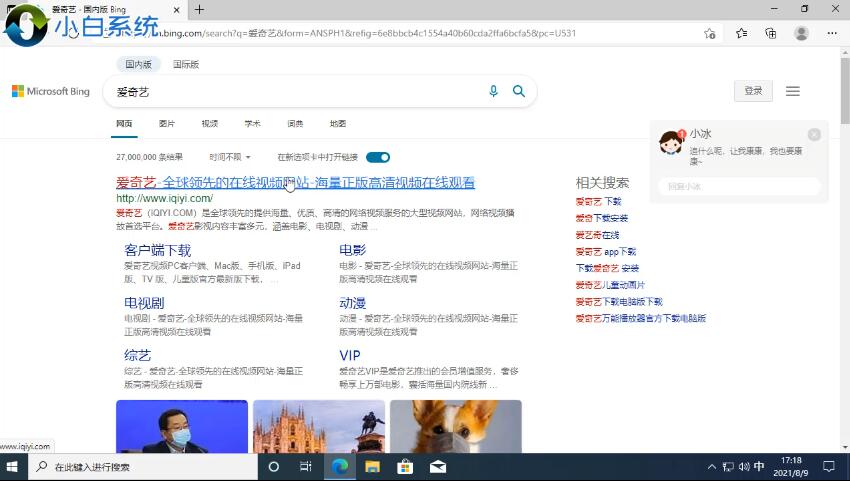Show hidden system tray icons
The height and width of the screenshot is (481, 850).
[x=712, y=467]
